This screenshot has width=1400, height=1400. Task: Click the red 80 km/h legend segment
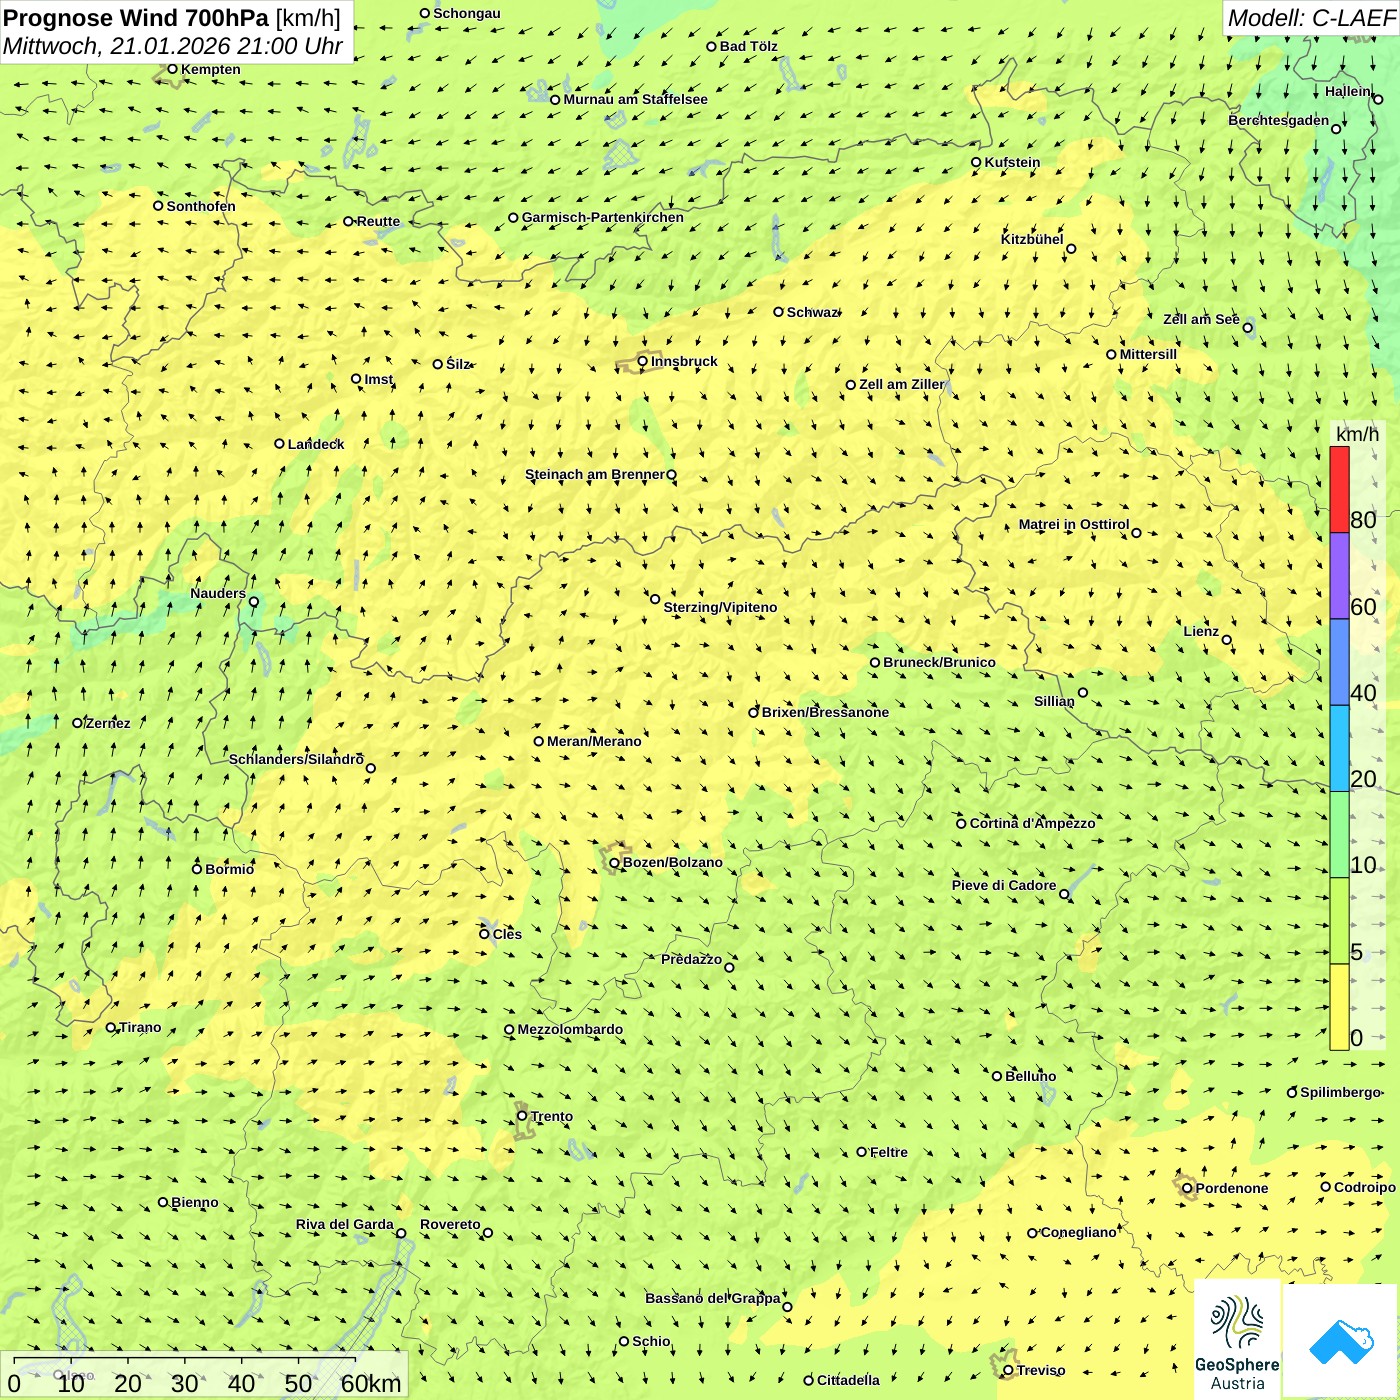[x=1339, y=490]
